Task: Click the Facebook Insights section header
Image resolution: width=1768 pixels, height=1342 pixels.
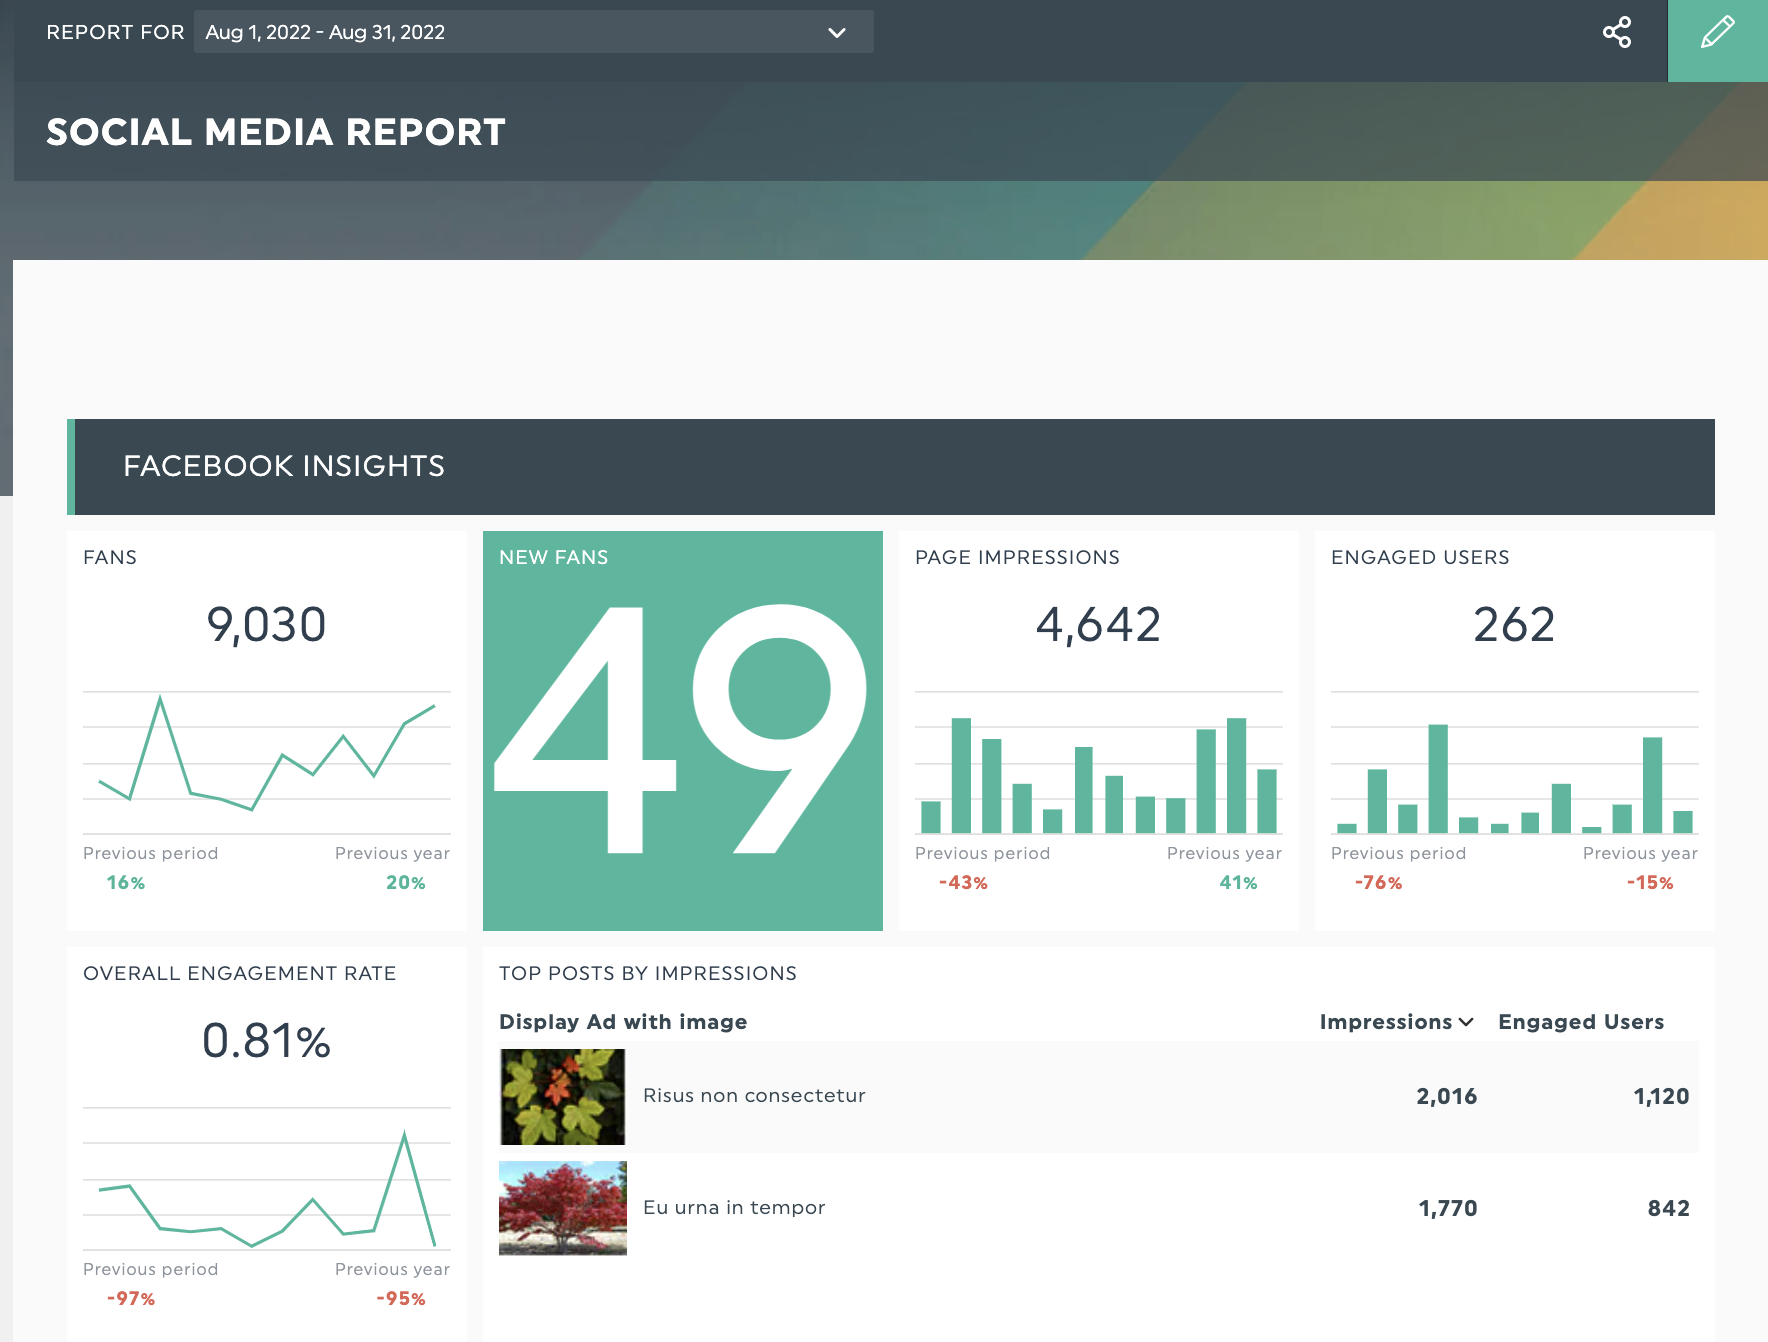Action: pyautogui.click(x=284, y=466)
